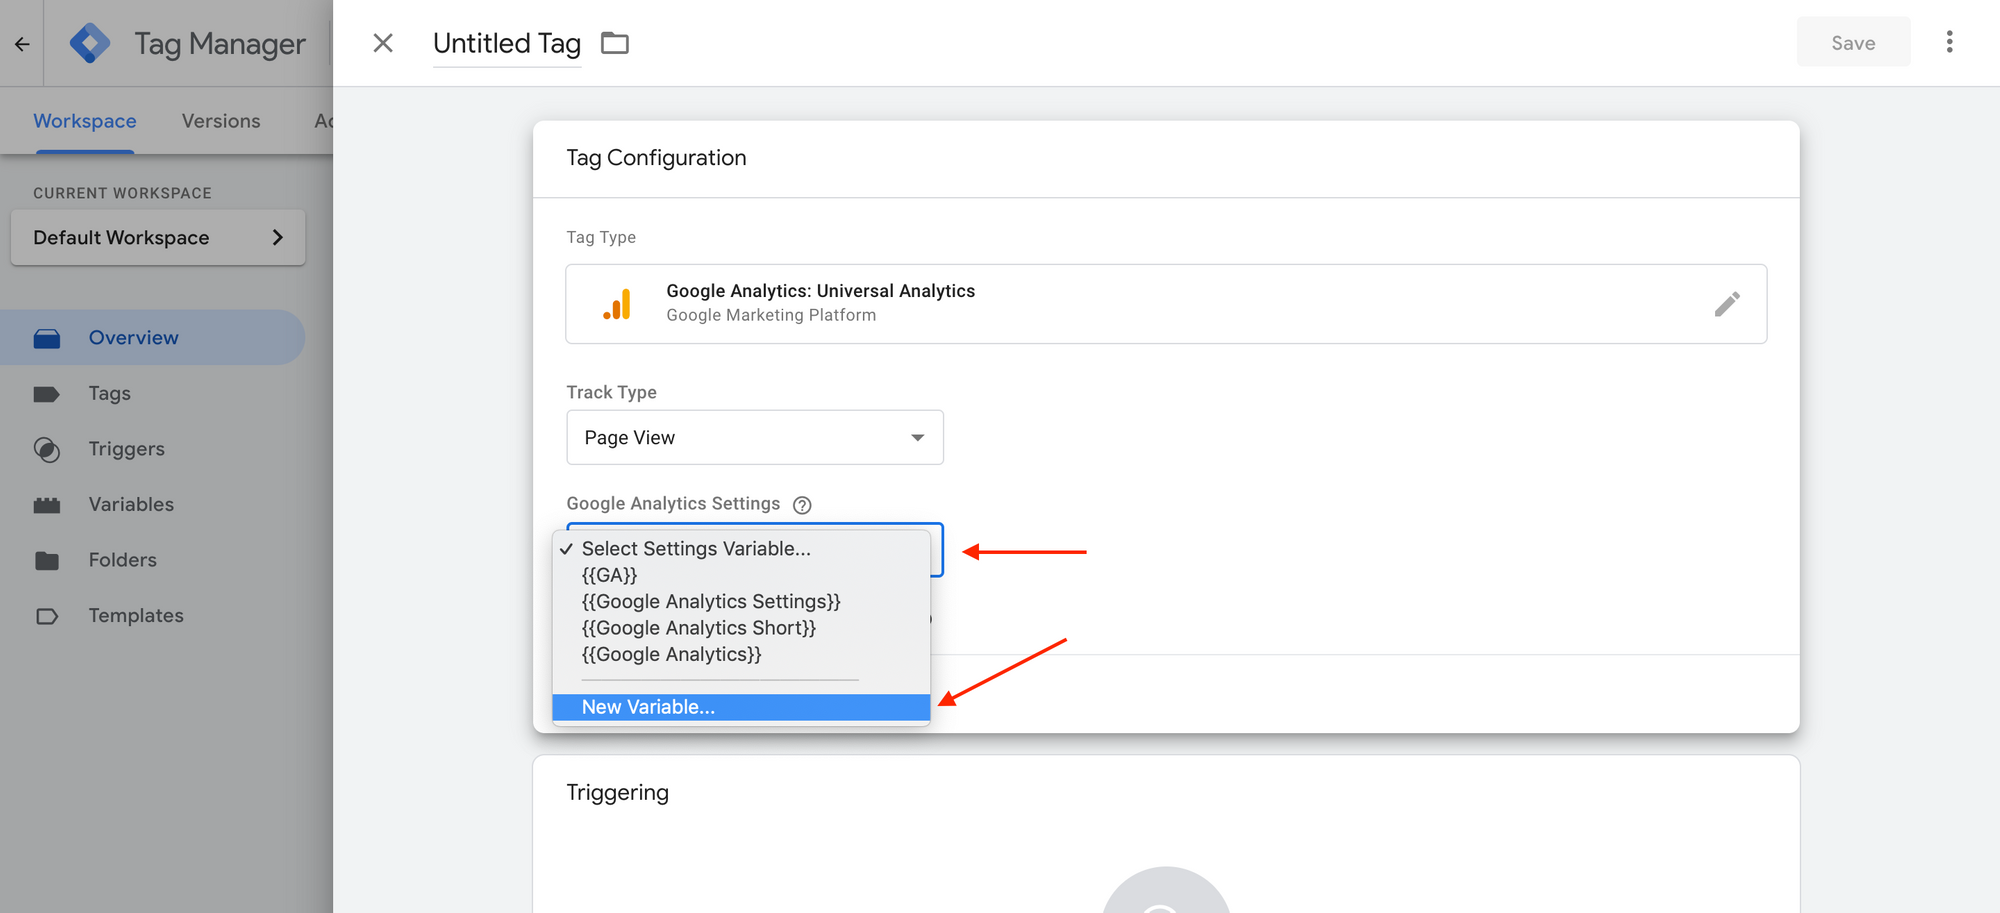Select {{Google Analytics Short}} option
Screen dimensions: 2000x913
pos(741,628)
